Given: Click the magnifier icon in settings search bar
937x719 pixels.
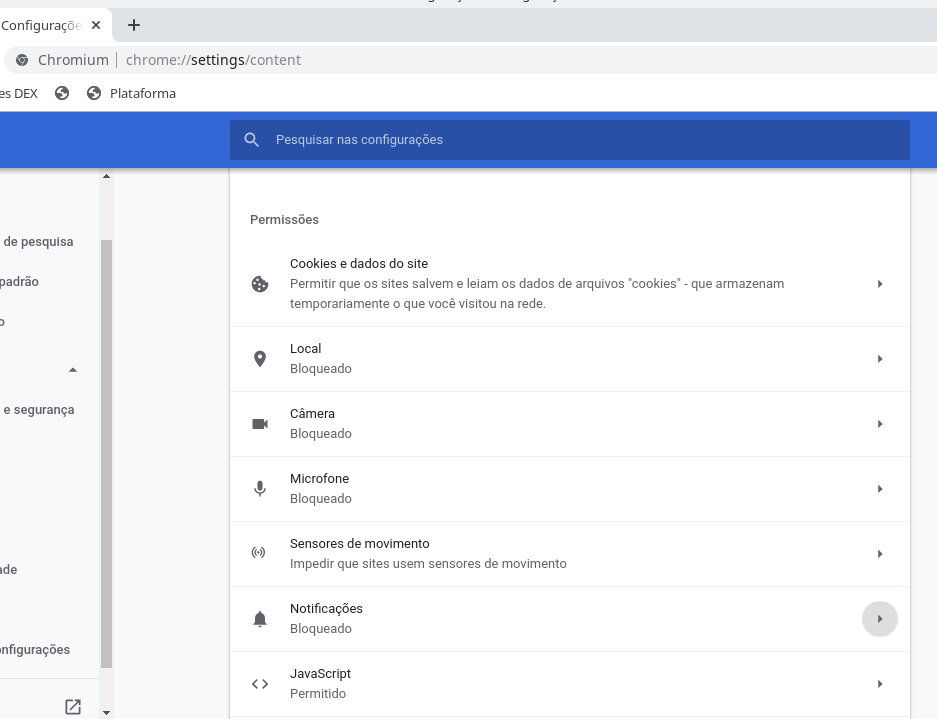Looking at the screenshot, I should (252, 140).
